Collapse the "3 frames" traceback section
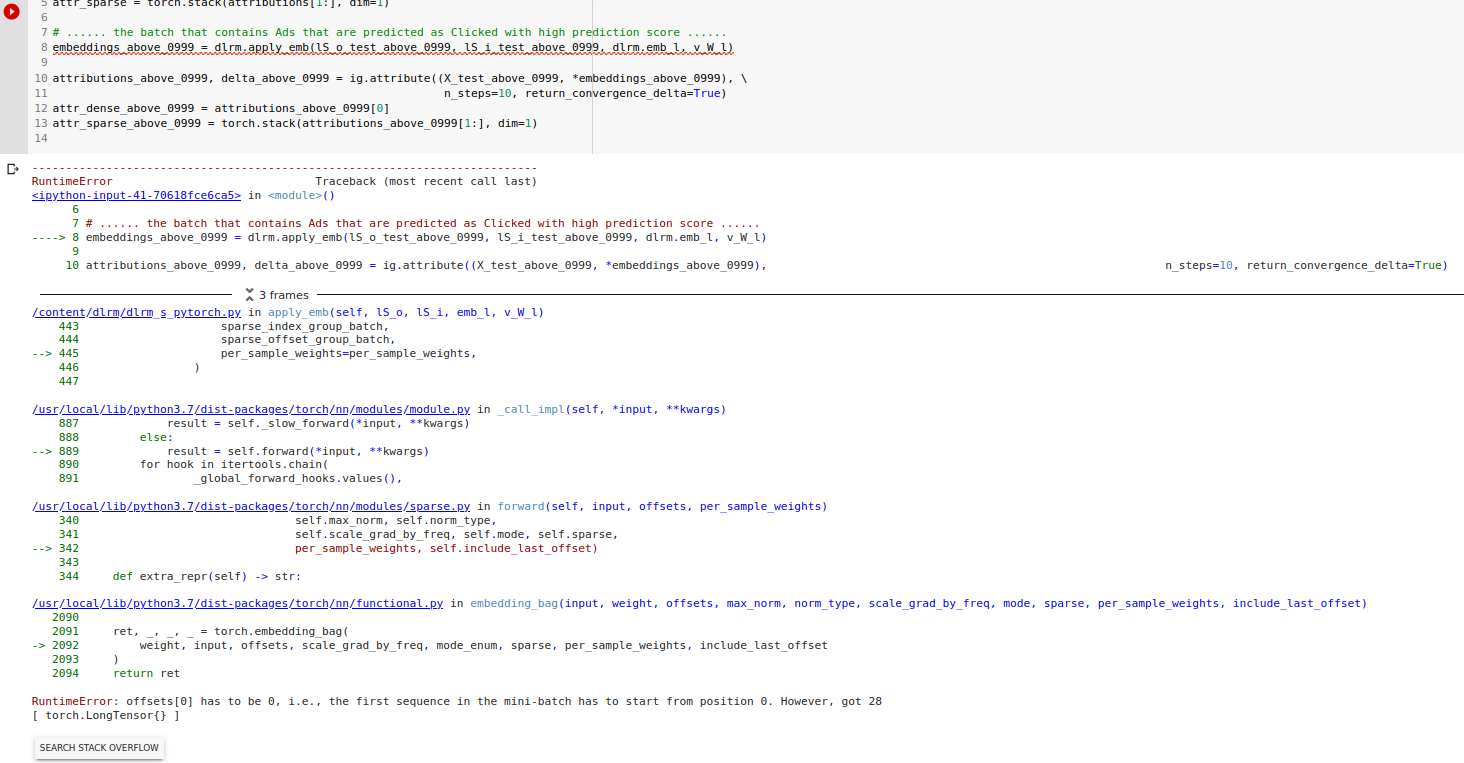The height and width of the screenshot is (763, 1464). [277, 294]
